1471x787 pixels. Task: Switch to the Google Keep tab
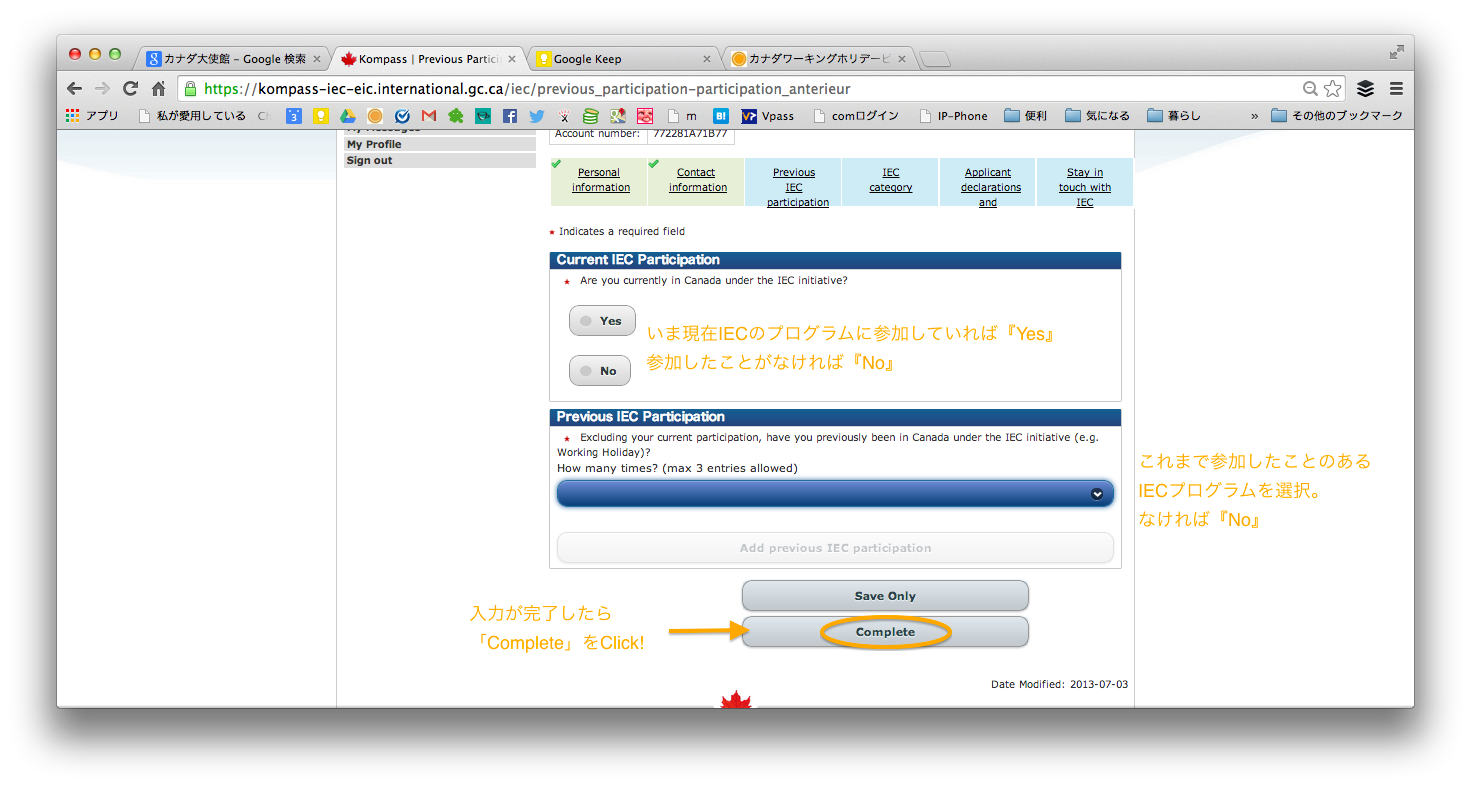(x=619, y=59)
